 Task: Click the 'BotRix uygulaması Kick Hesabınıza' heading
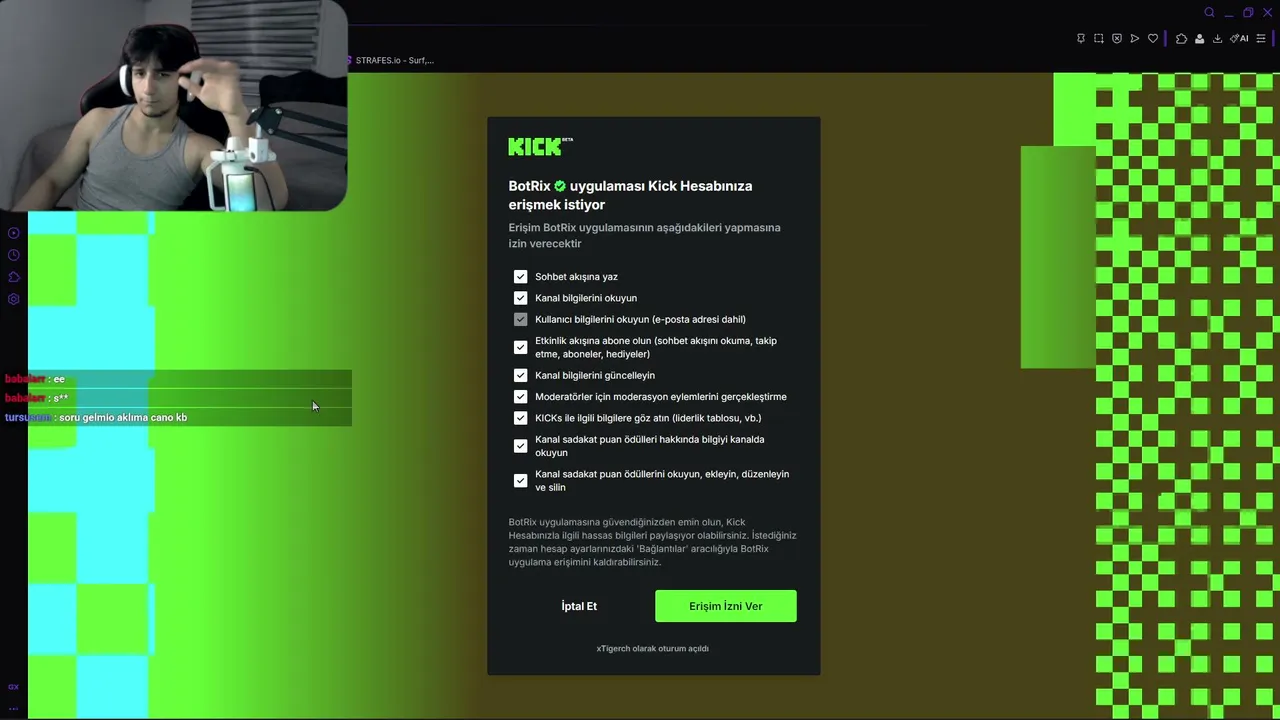(x=630, y=195)
